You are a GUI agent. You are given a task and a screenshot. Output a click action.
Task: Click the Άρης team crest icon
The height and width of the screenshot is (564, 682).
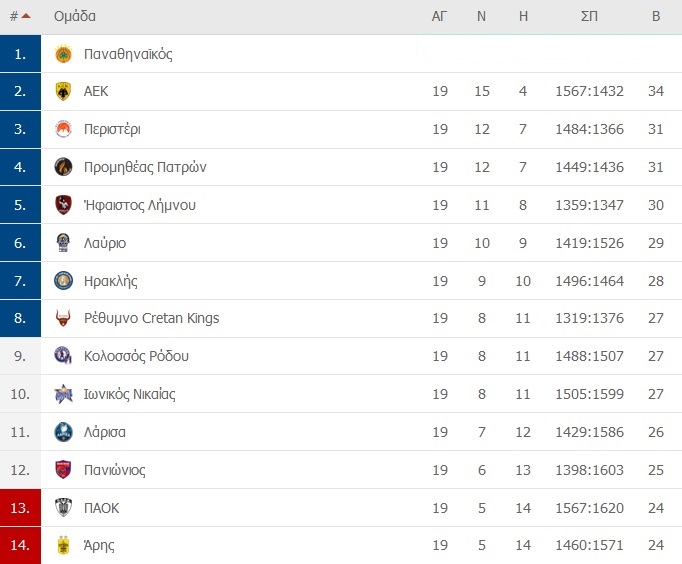coord(64,546)
